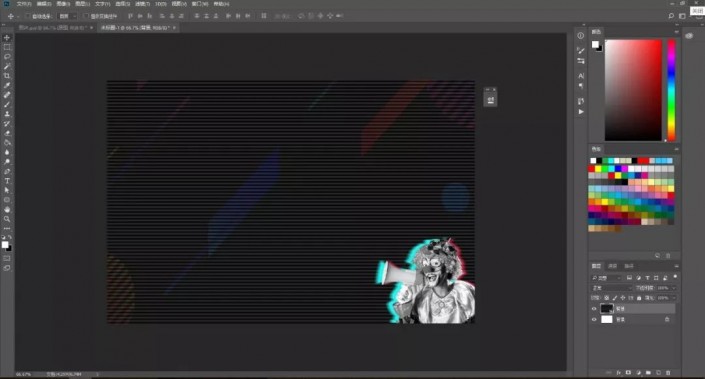Open the layer Opacity dropdown arrow

click(x=673, y=288)
